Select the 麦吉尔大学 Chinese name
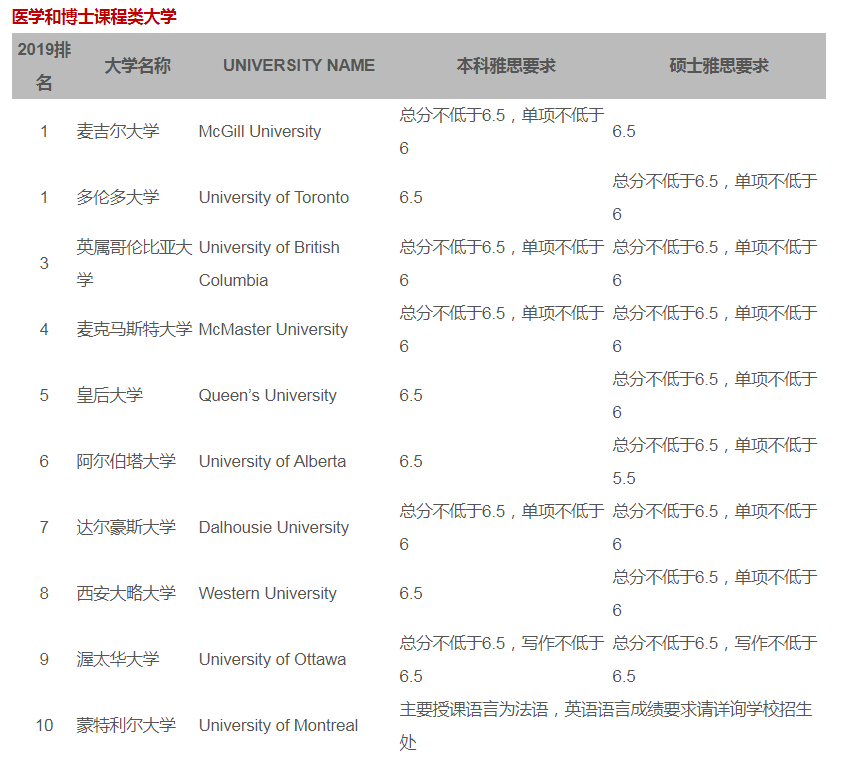Viewport: 842px width, 759px height. pyautogui.click(x=118, y=132)
